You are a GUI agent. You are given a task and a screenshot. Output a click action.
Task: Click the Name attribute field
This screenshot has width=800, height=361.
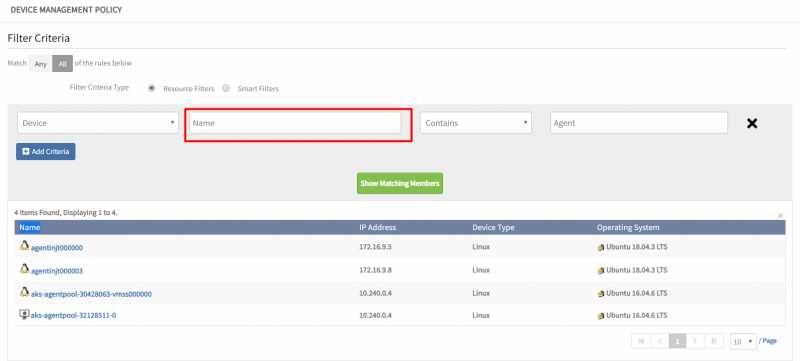point(295,123)
